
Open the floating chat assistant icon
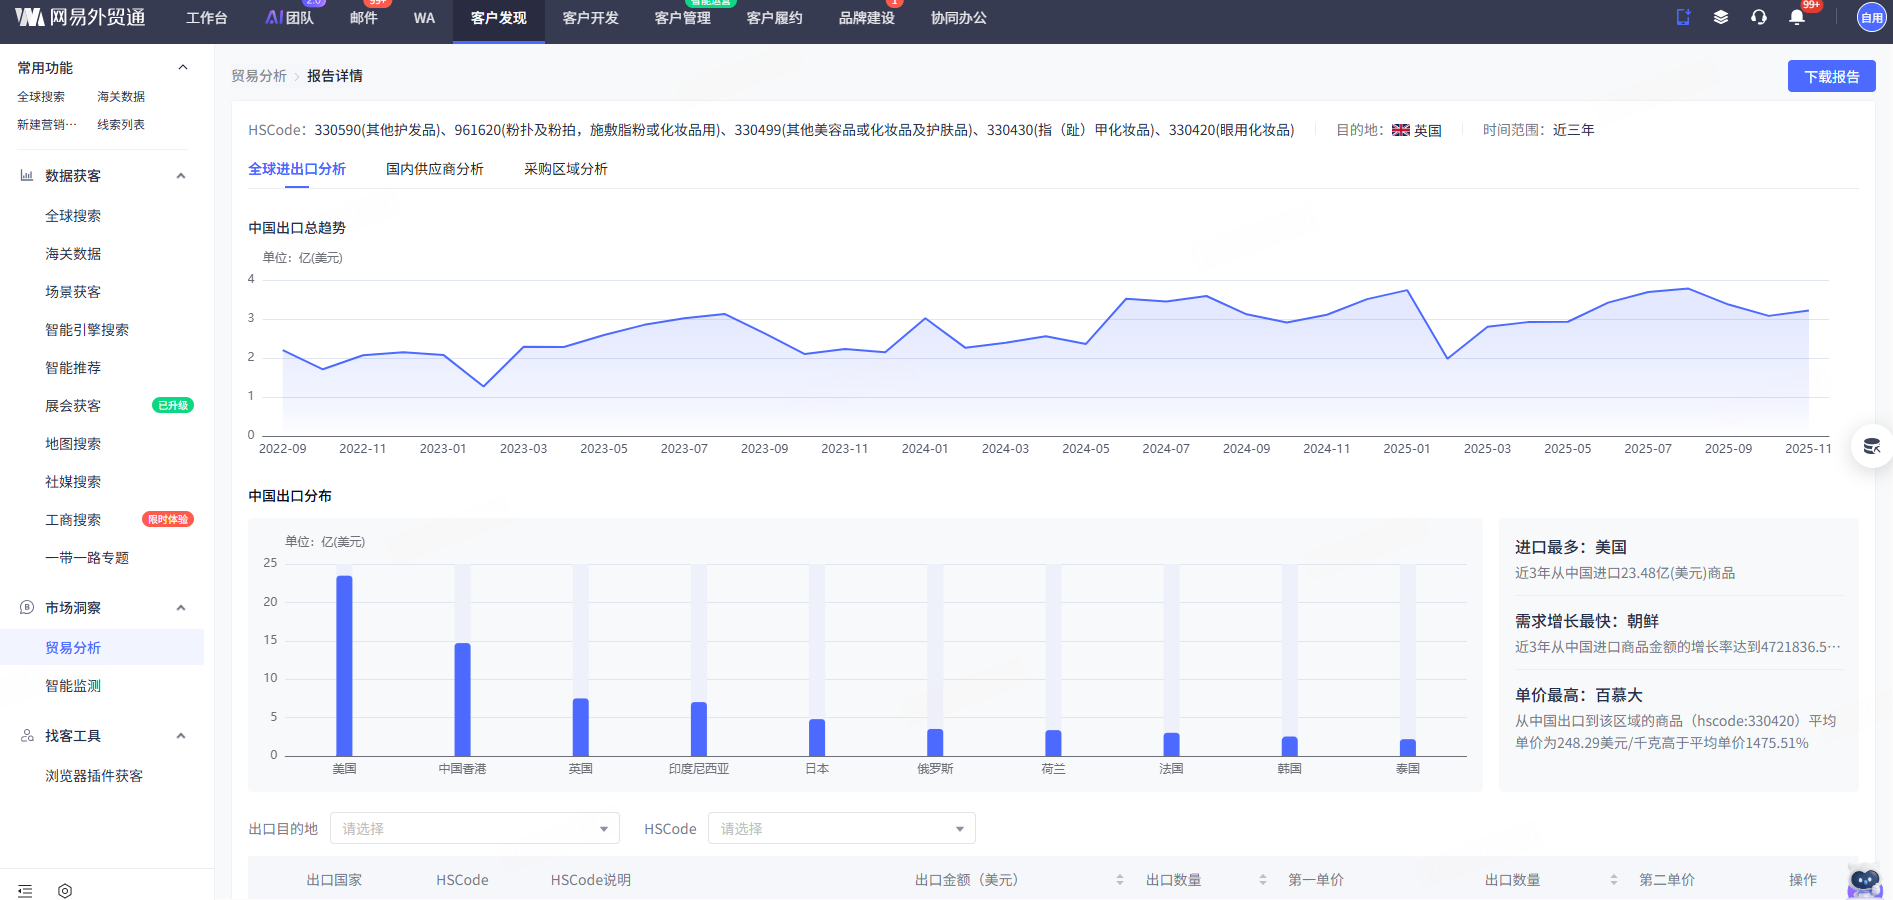point(1871,446)
